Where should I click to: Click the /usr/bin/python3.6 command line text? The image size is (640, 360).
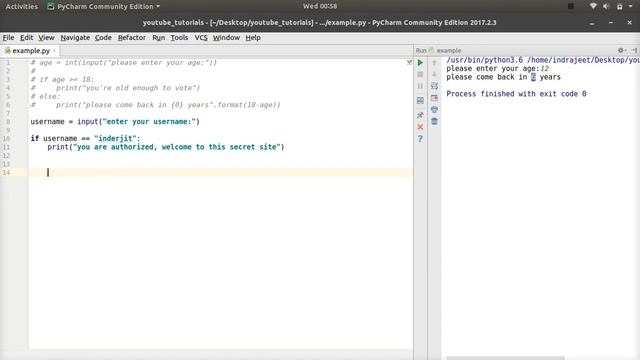coord(542,60)
